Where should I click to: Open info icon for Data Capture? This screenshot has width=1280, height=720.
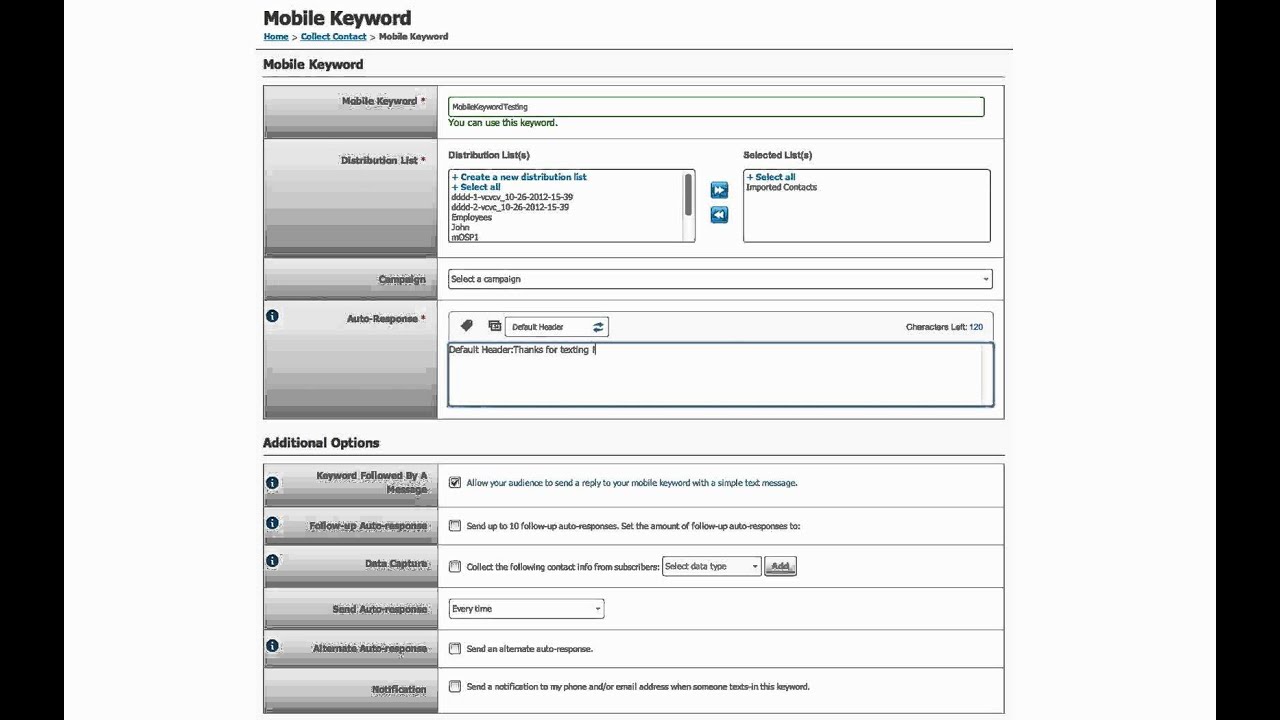272,561
